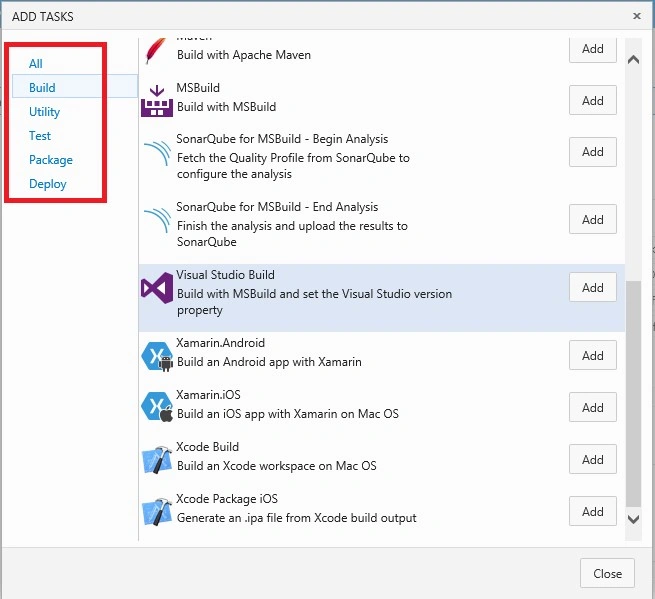The height and width of the screenshot is (599, 655).
Task: Add the Xcode Package iOS task
Action: pos(592,511)
